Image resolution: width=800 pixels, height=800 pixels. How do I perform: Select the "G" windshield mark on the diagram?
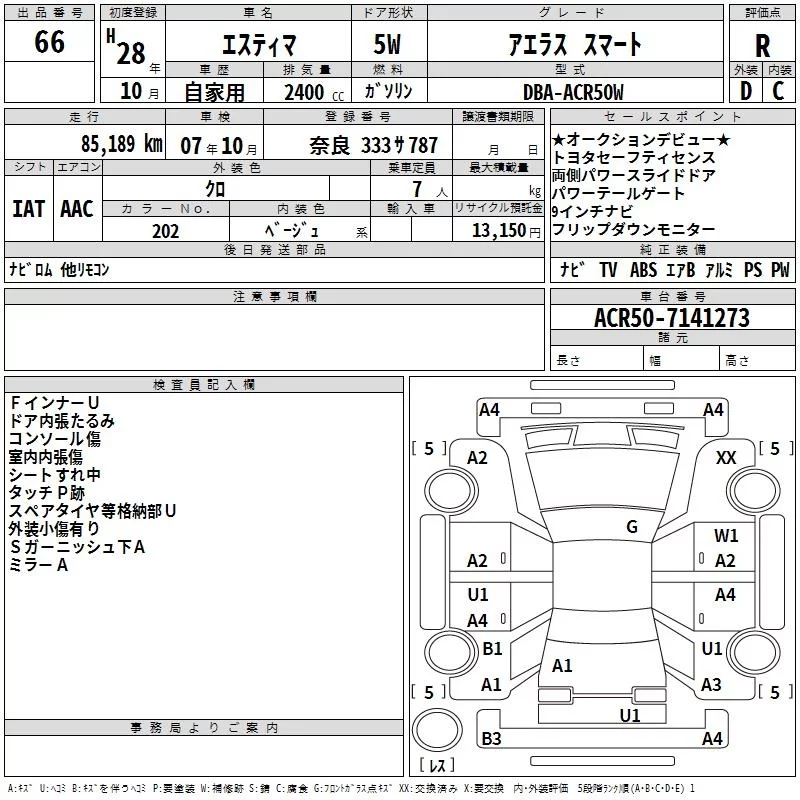632,527
